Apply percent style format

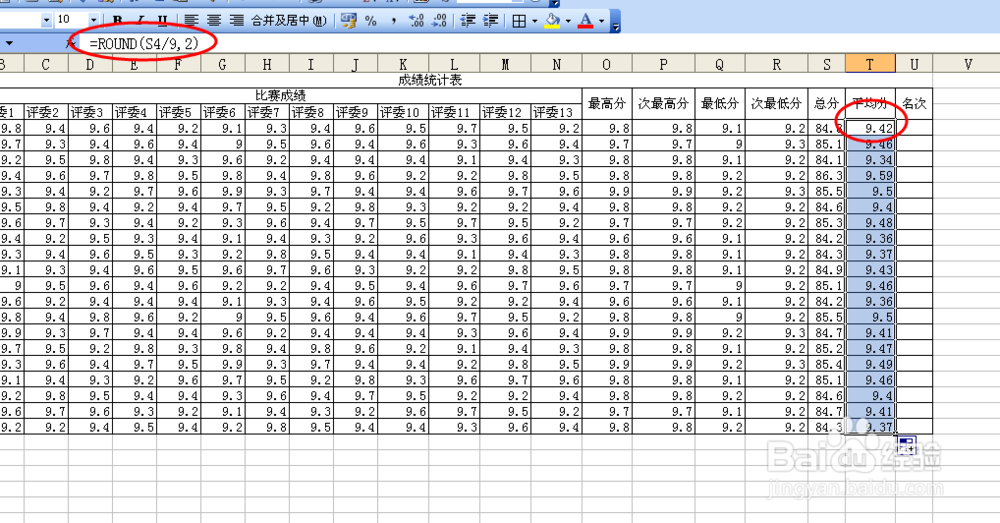(x=371, y=20)
